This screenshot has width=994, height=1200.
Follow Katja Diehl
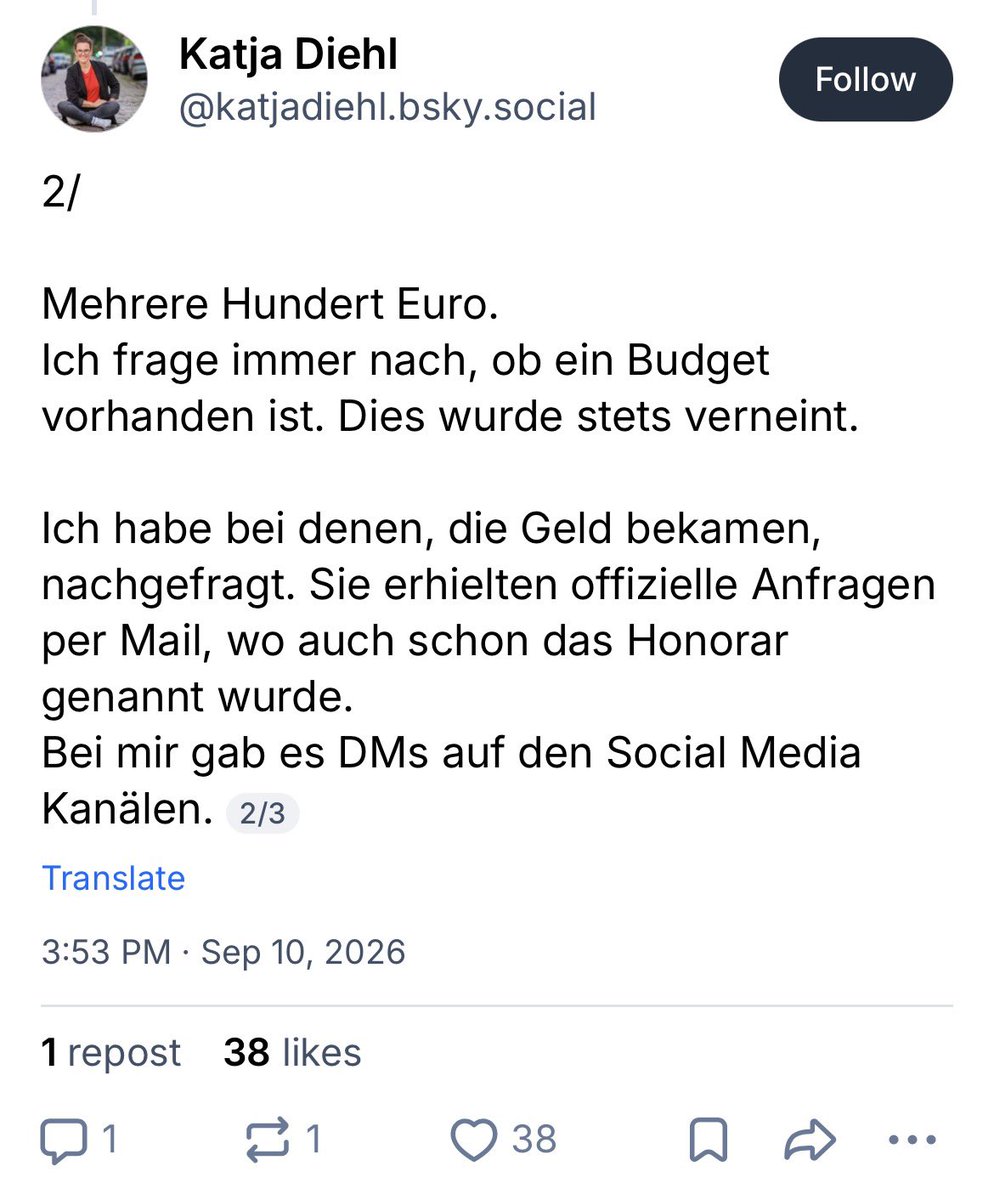[865, 79]
